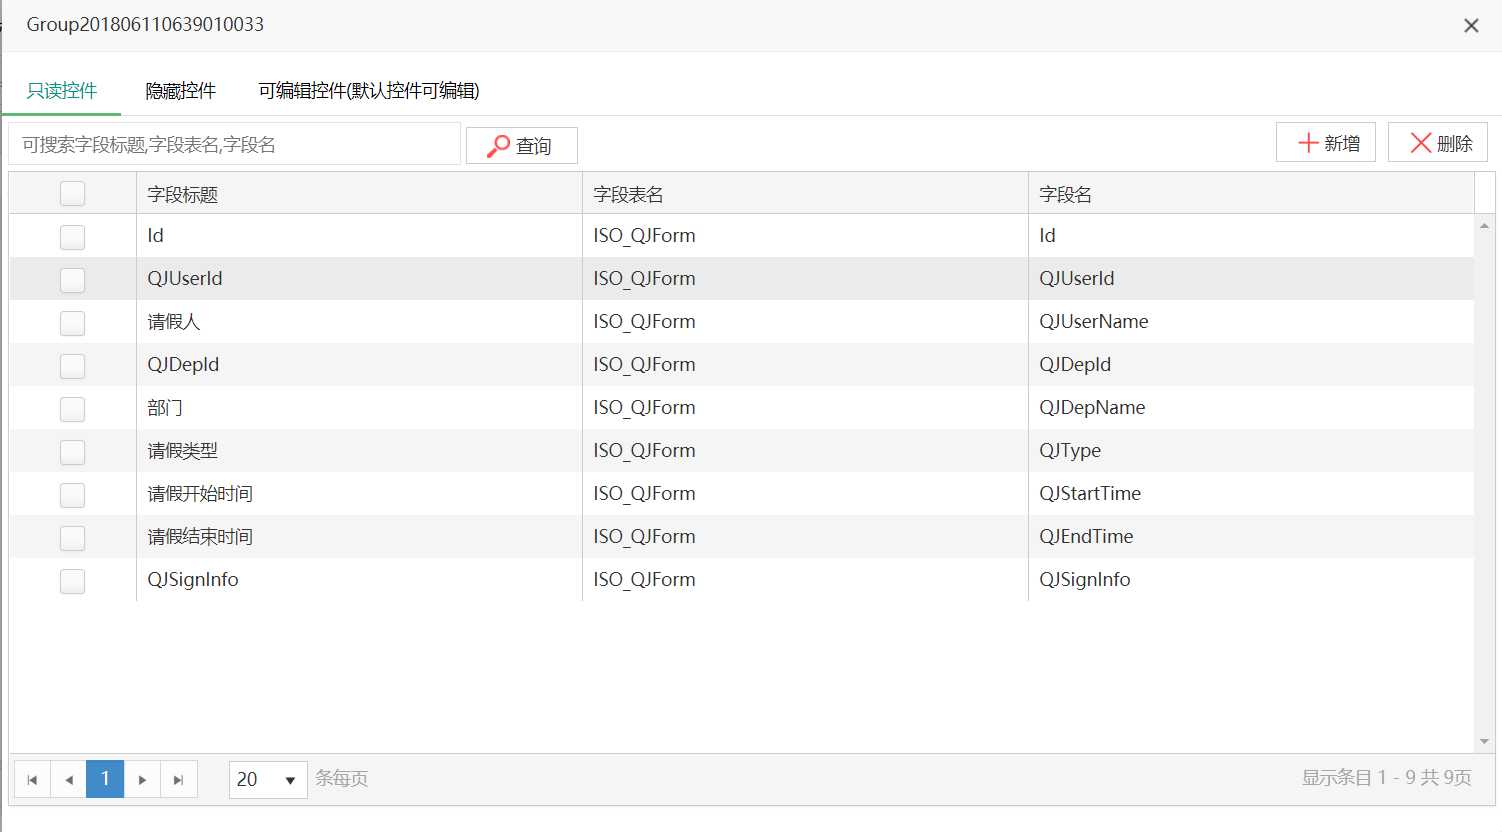Viewport: 1502px width, 832px height.
Task: Click the scrollbar down arrow
Action: coord(1484,741)
